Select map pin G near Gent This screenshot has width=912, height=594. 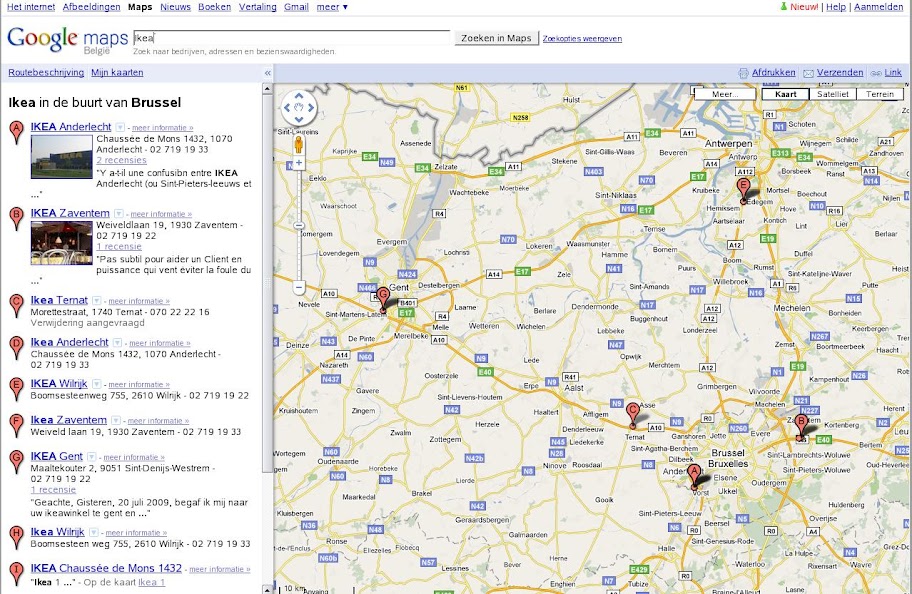tap(383, 300)
